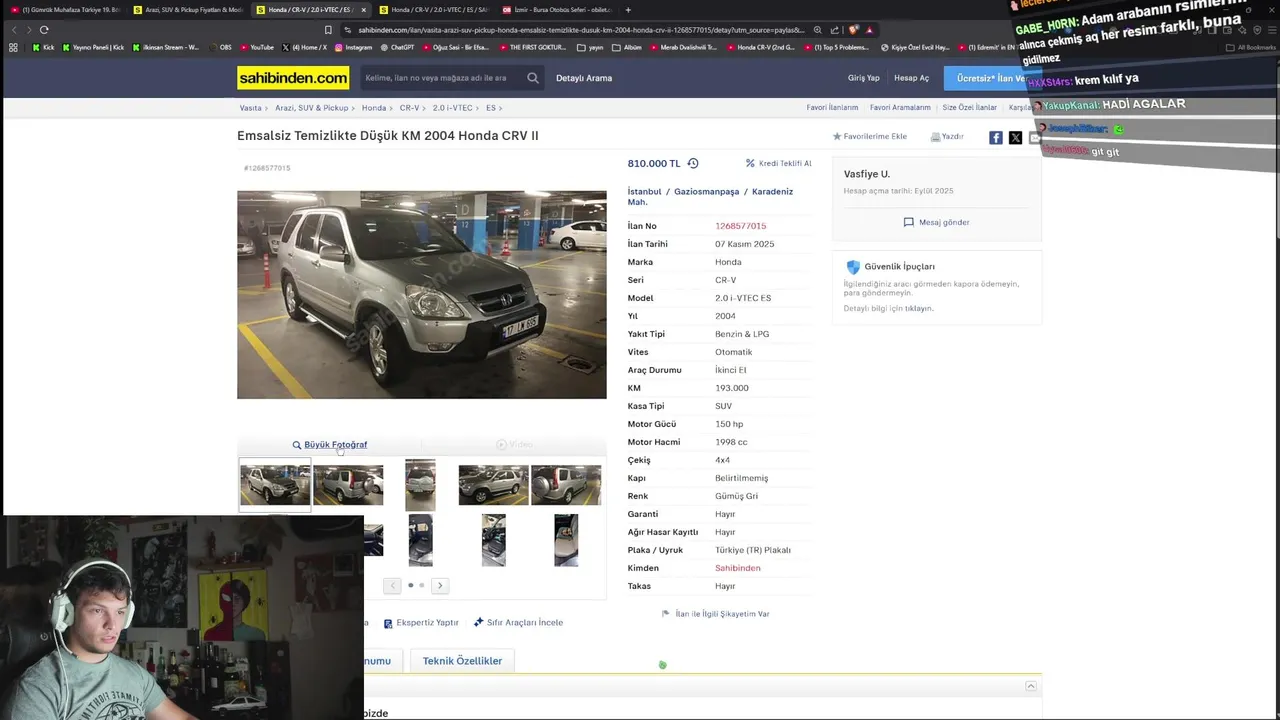Click the main silver Honda CR-V photo
Screen dimensions: 1280x720
421,295
